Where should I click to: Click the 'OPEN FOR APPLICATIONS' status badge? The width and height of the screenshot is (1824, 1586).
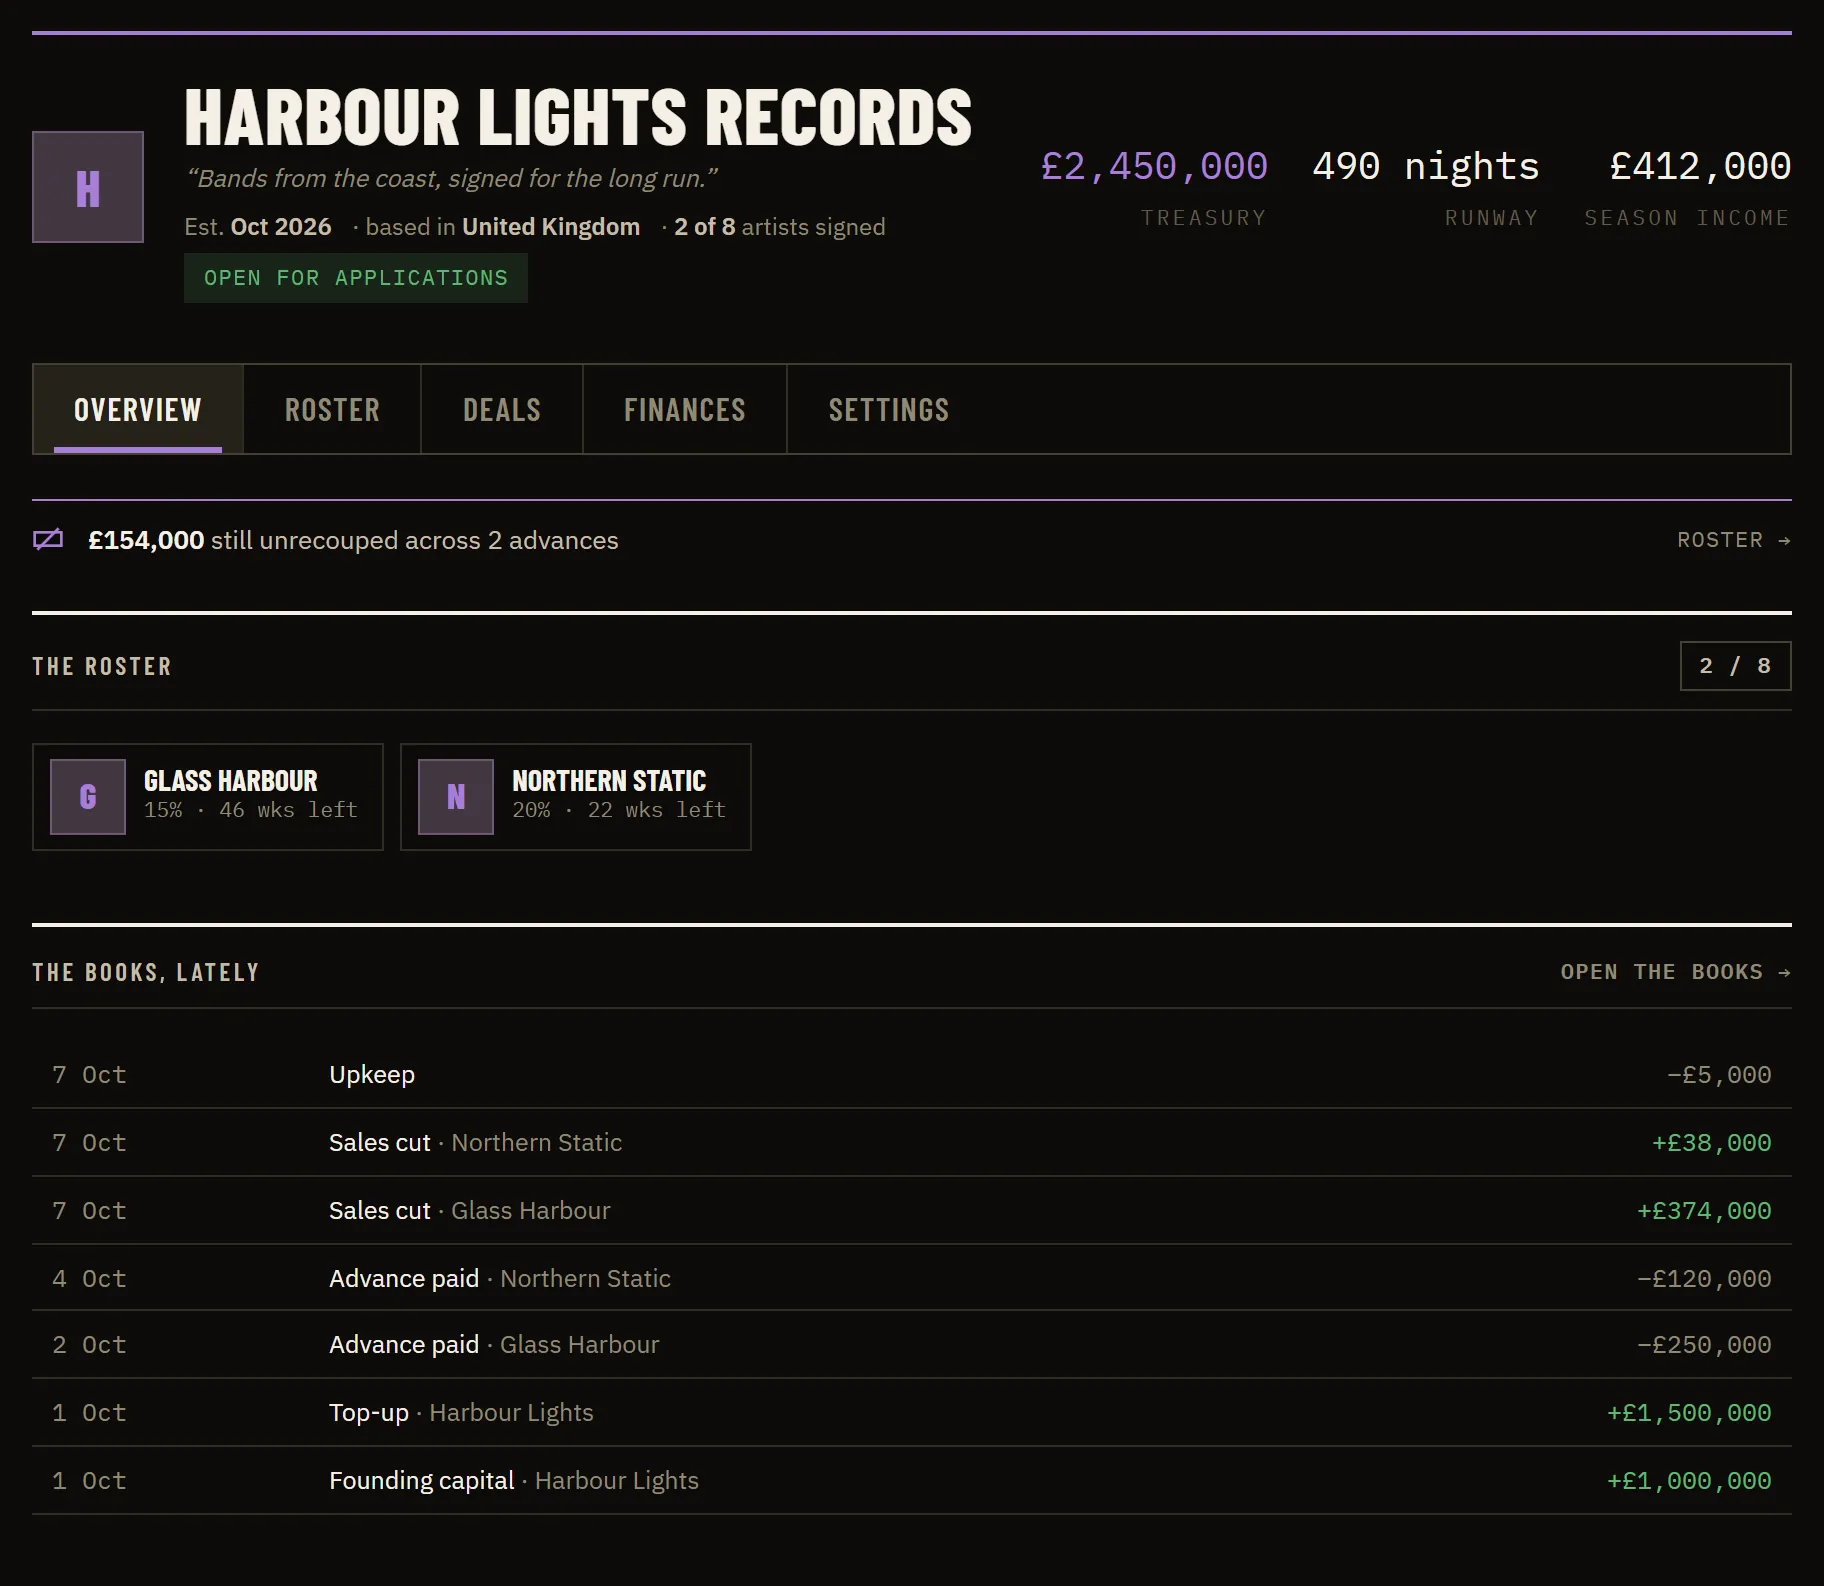356,278
